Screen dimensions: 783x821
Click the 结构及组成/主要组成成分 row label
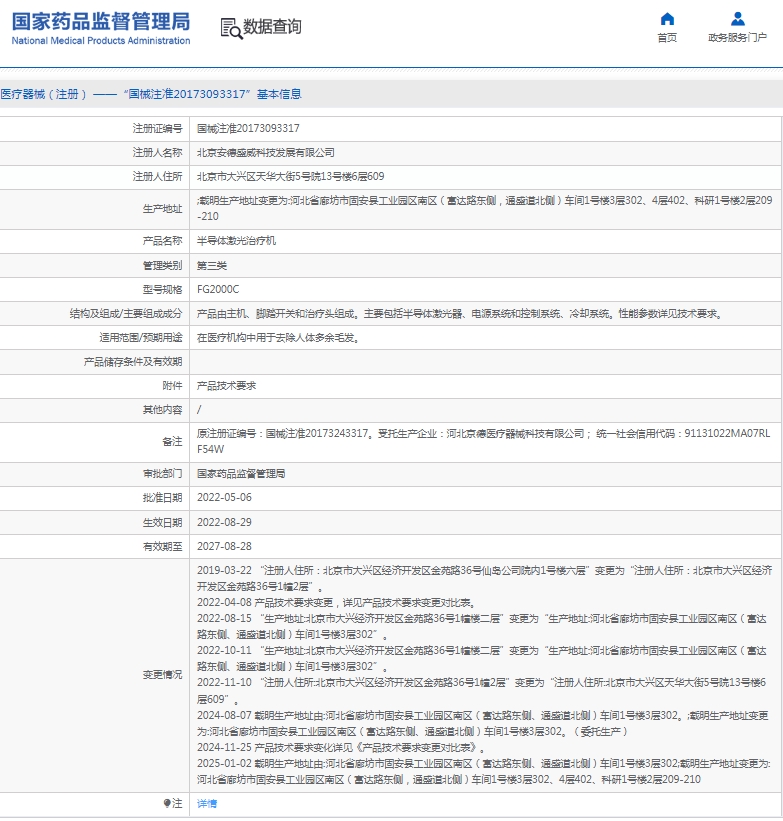(x=126, y=314)
